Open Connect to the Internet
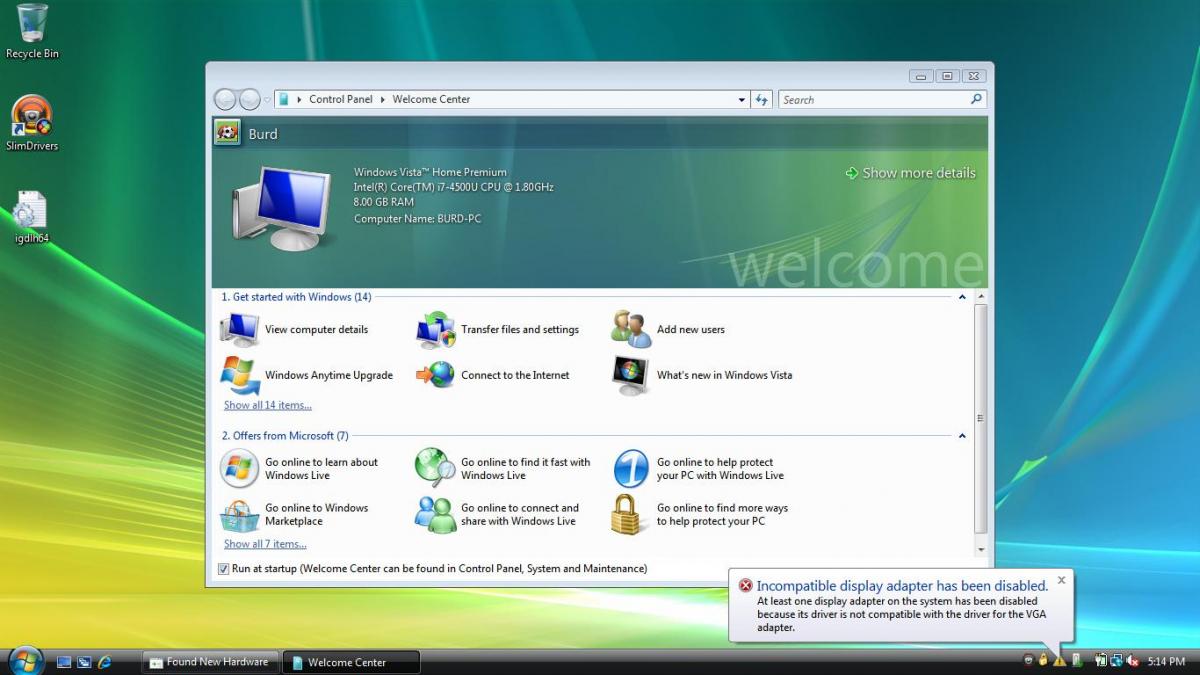The height and width of the screenshot is (675, 1200). [x=492, y=375]
